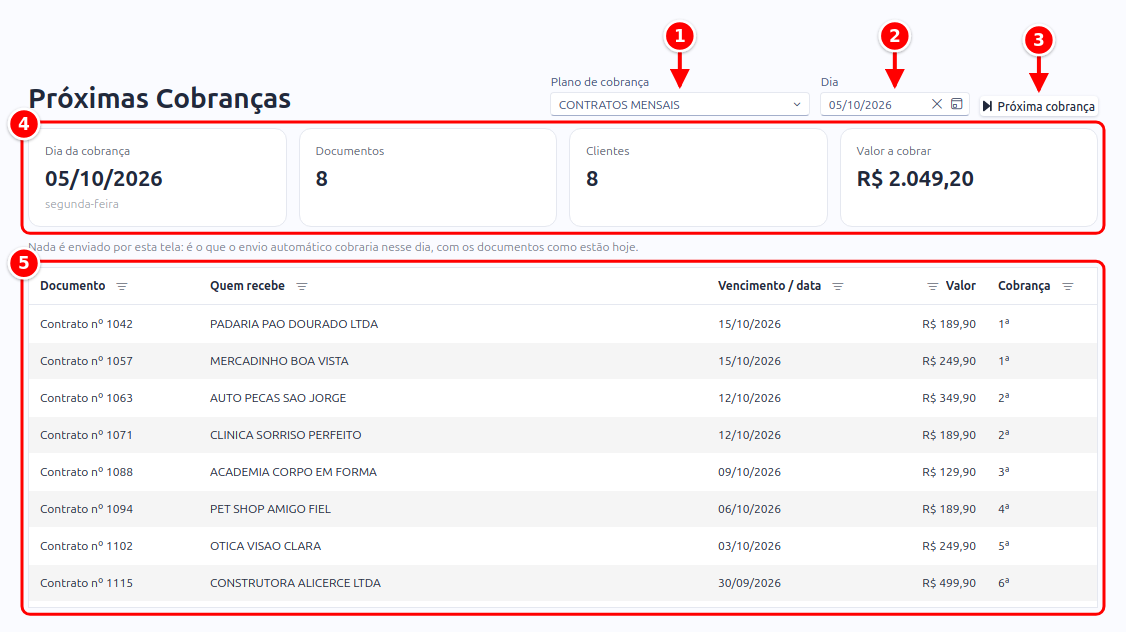This screenshot has width=1126, height=632.
Task: Click due date 30/09/2026
Action: 749,583
